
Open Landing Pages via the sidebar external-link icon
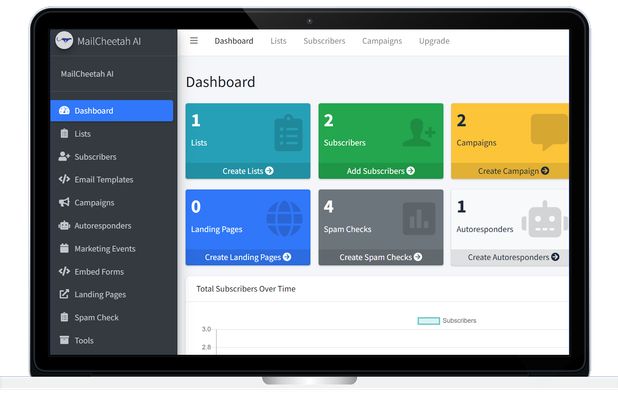[64, 294]
